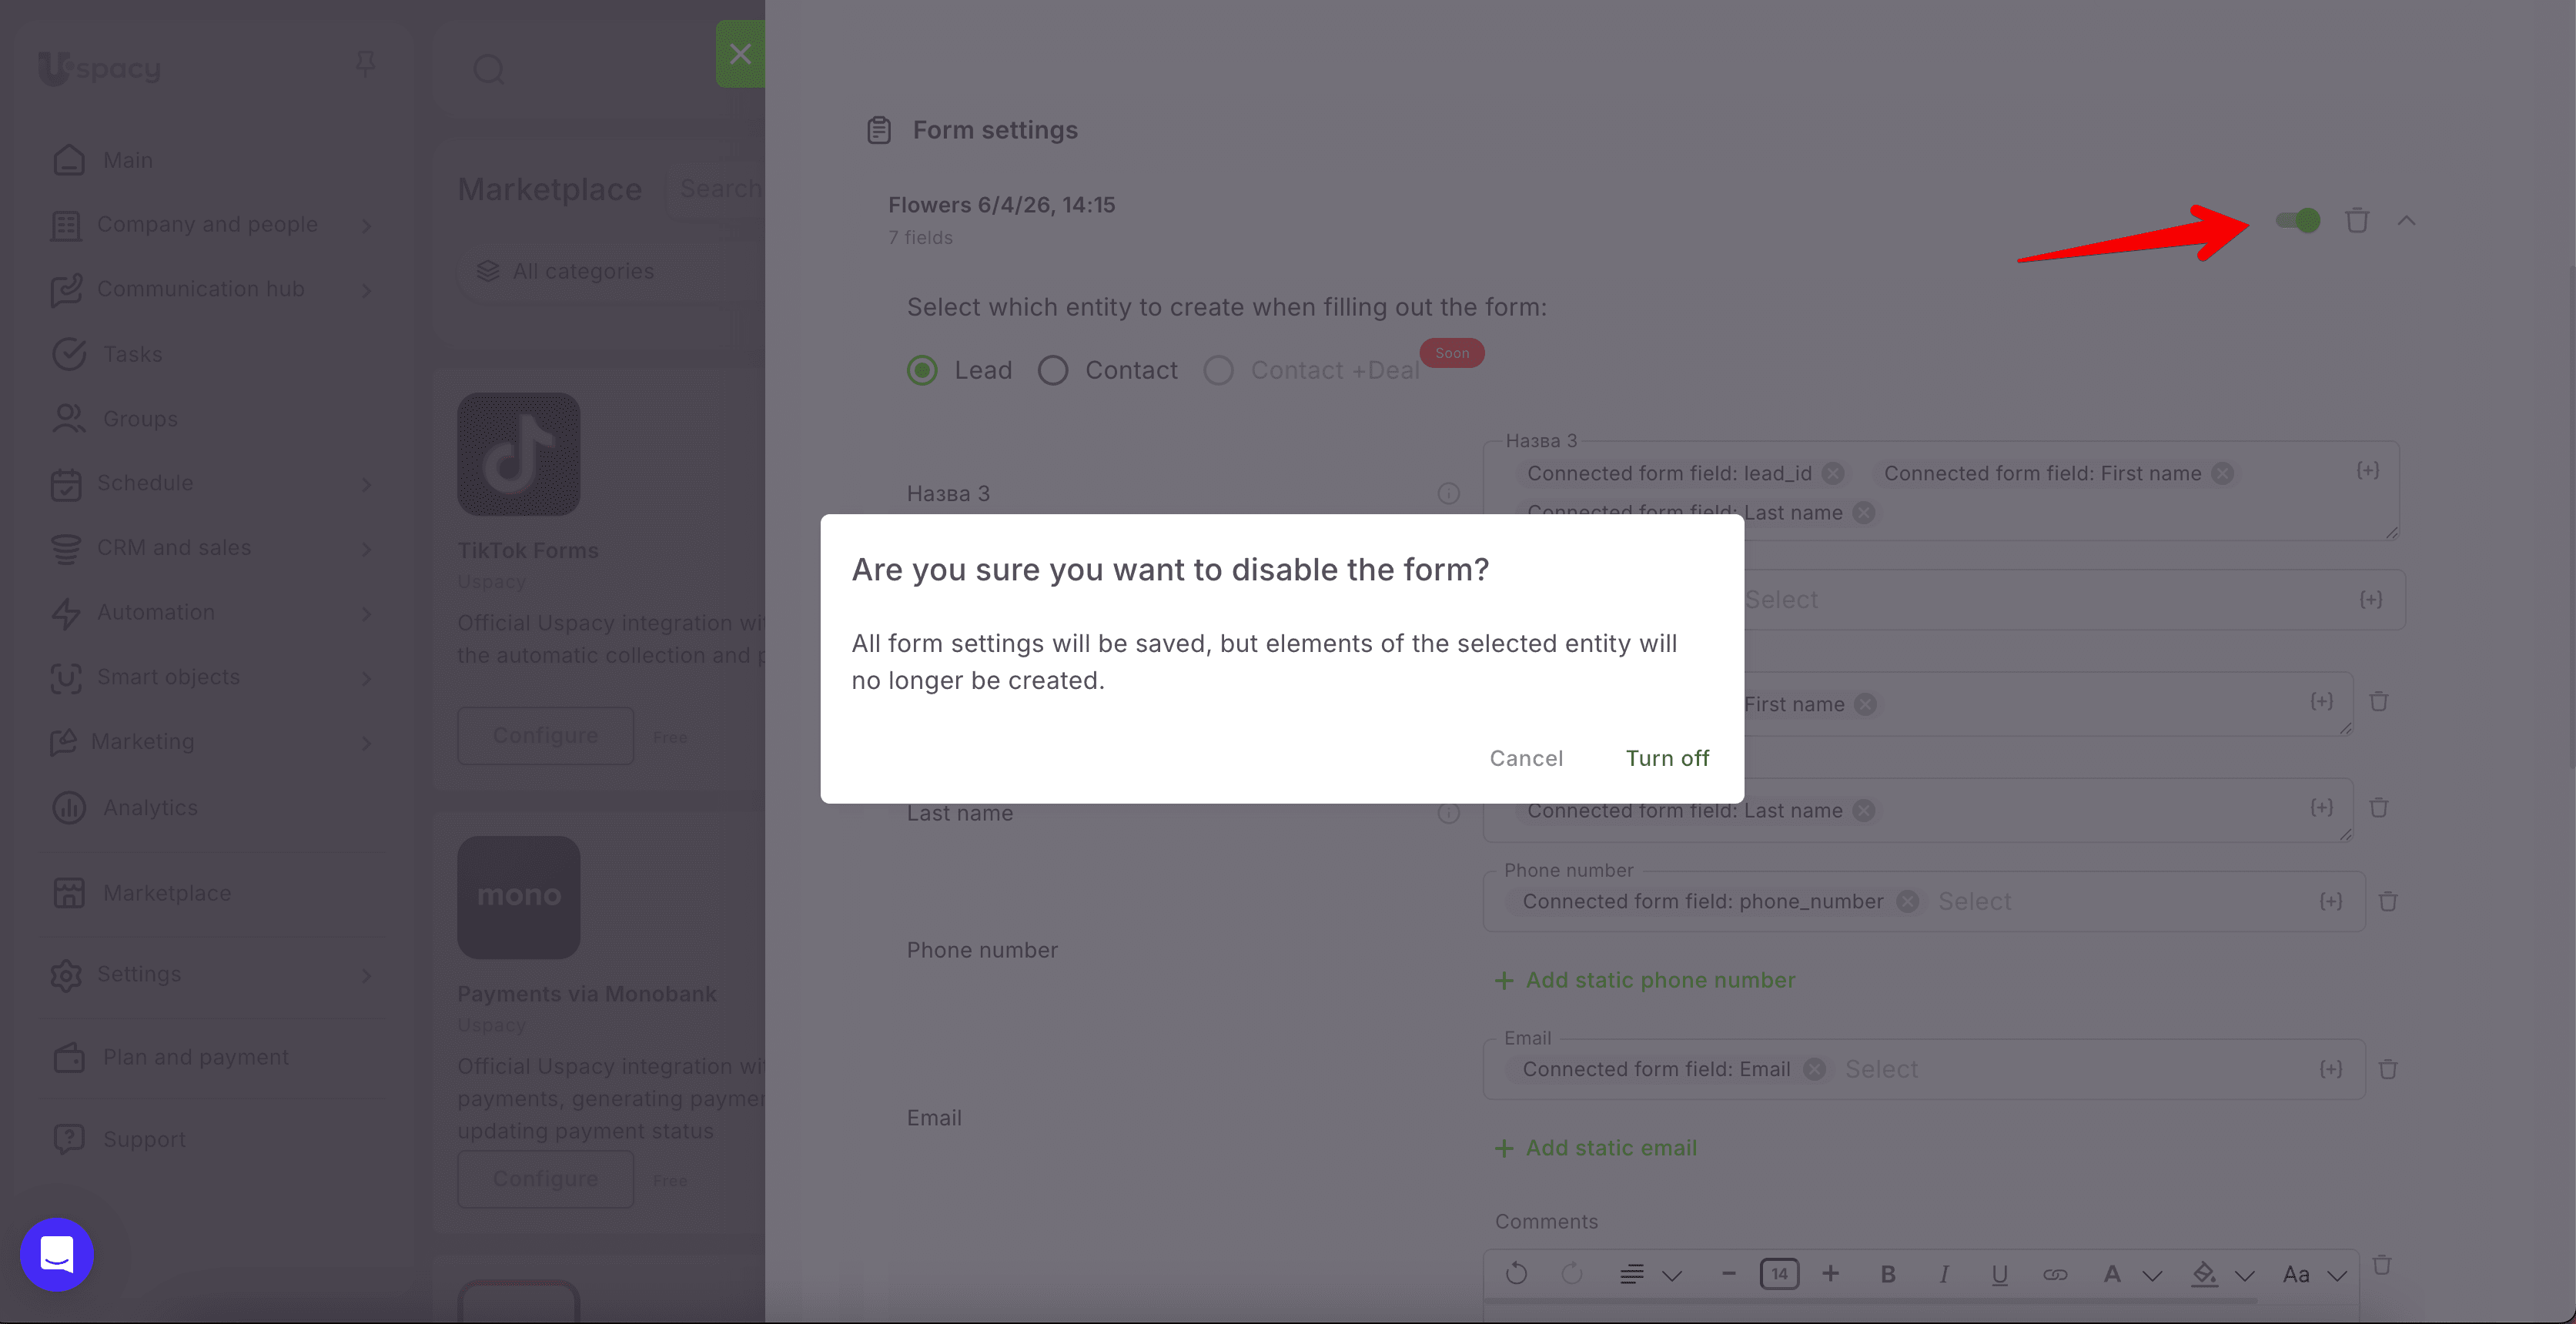Delete the First name field row
Image resolution: width=2576 pixels, height=1324 pixels.
pos(2379,701)
